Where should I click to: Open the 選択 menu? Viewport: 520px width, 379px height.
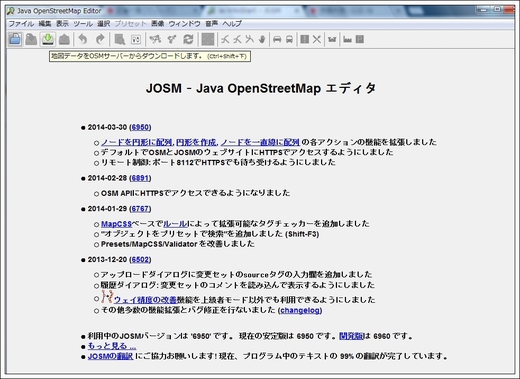click(x=104, y=24)
